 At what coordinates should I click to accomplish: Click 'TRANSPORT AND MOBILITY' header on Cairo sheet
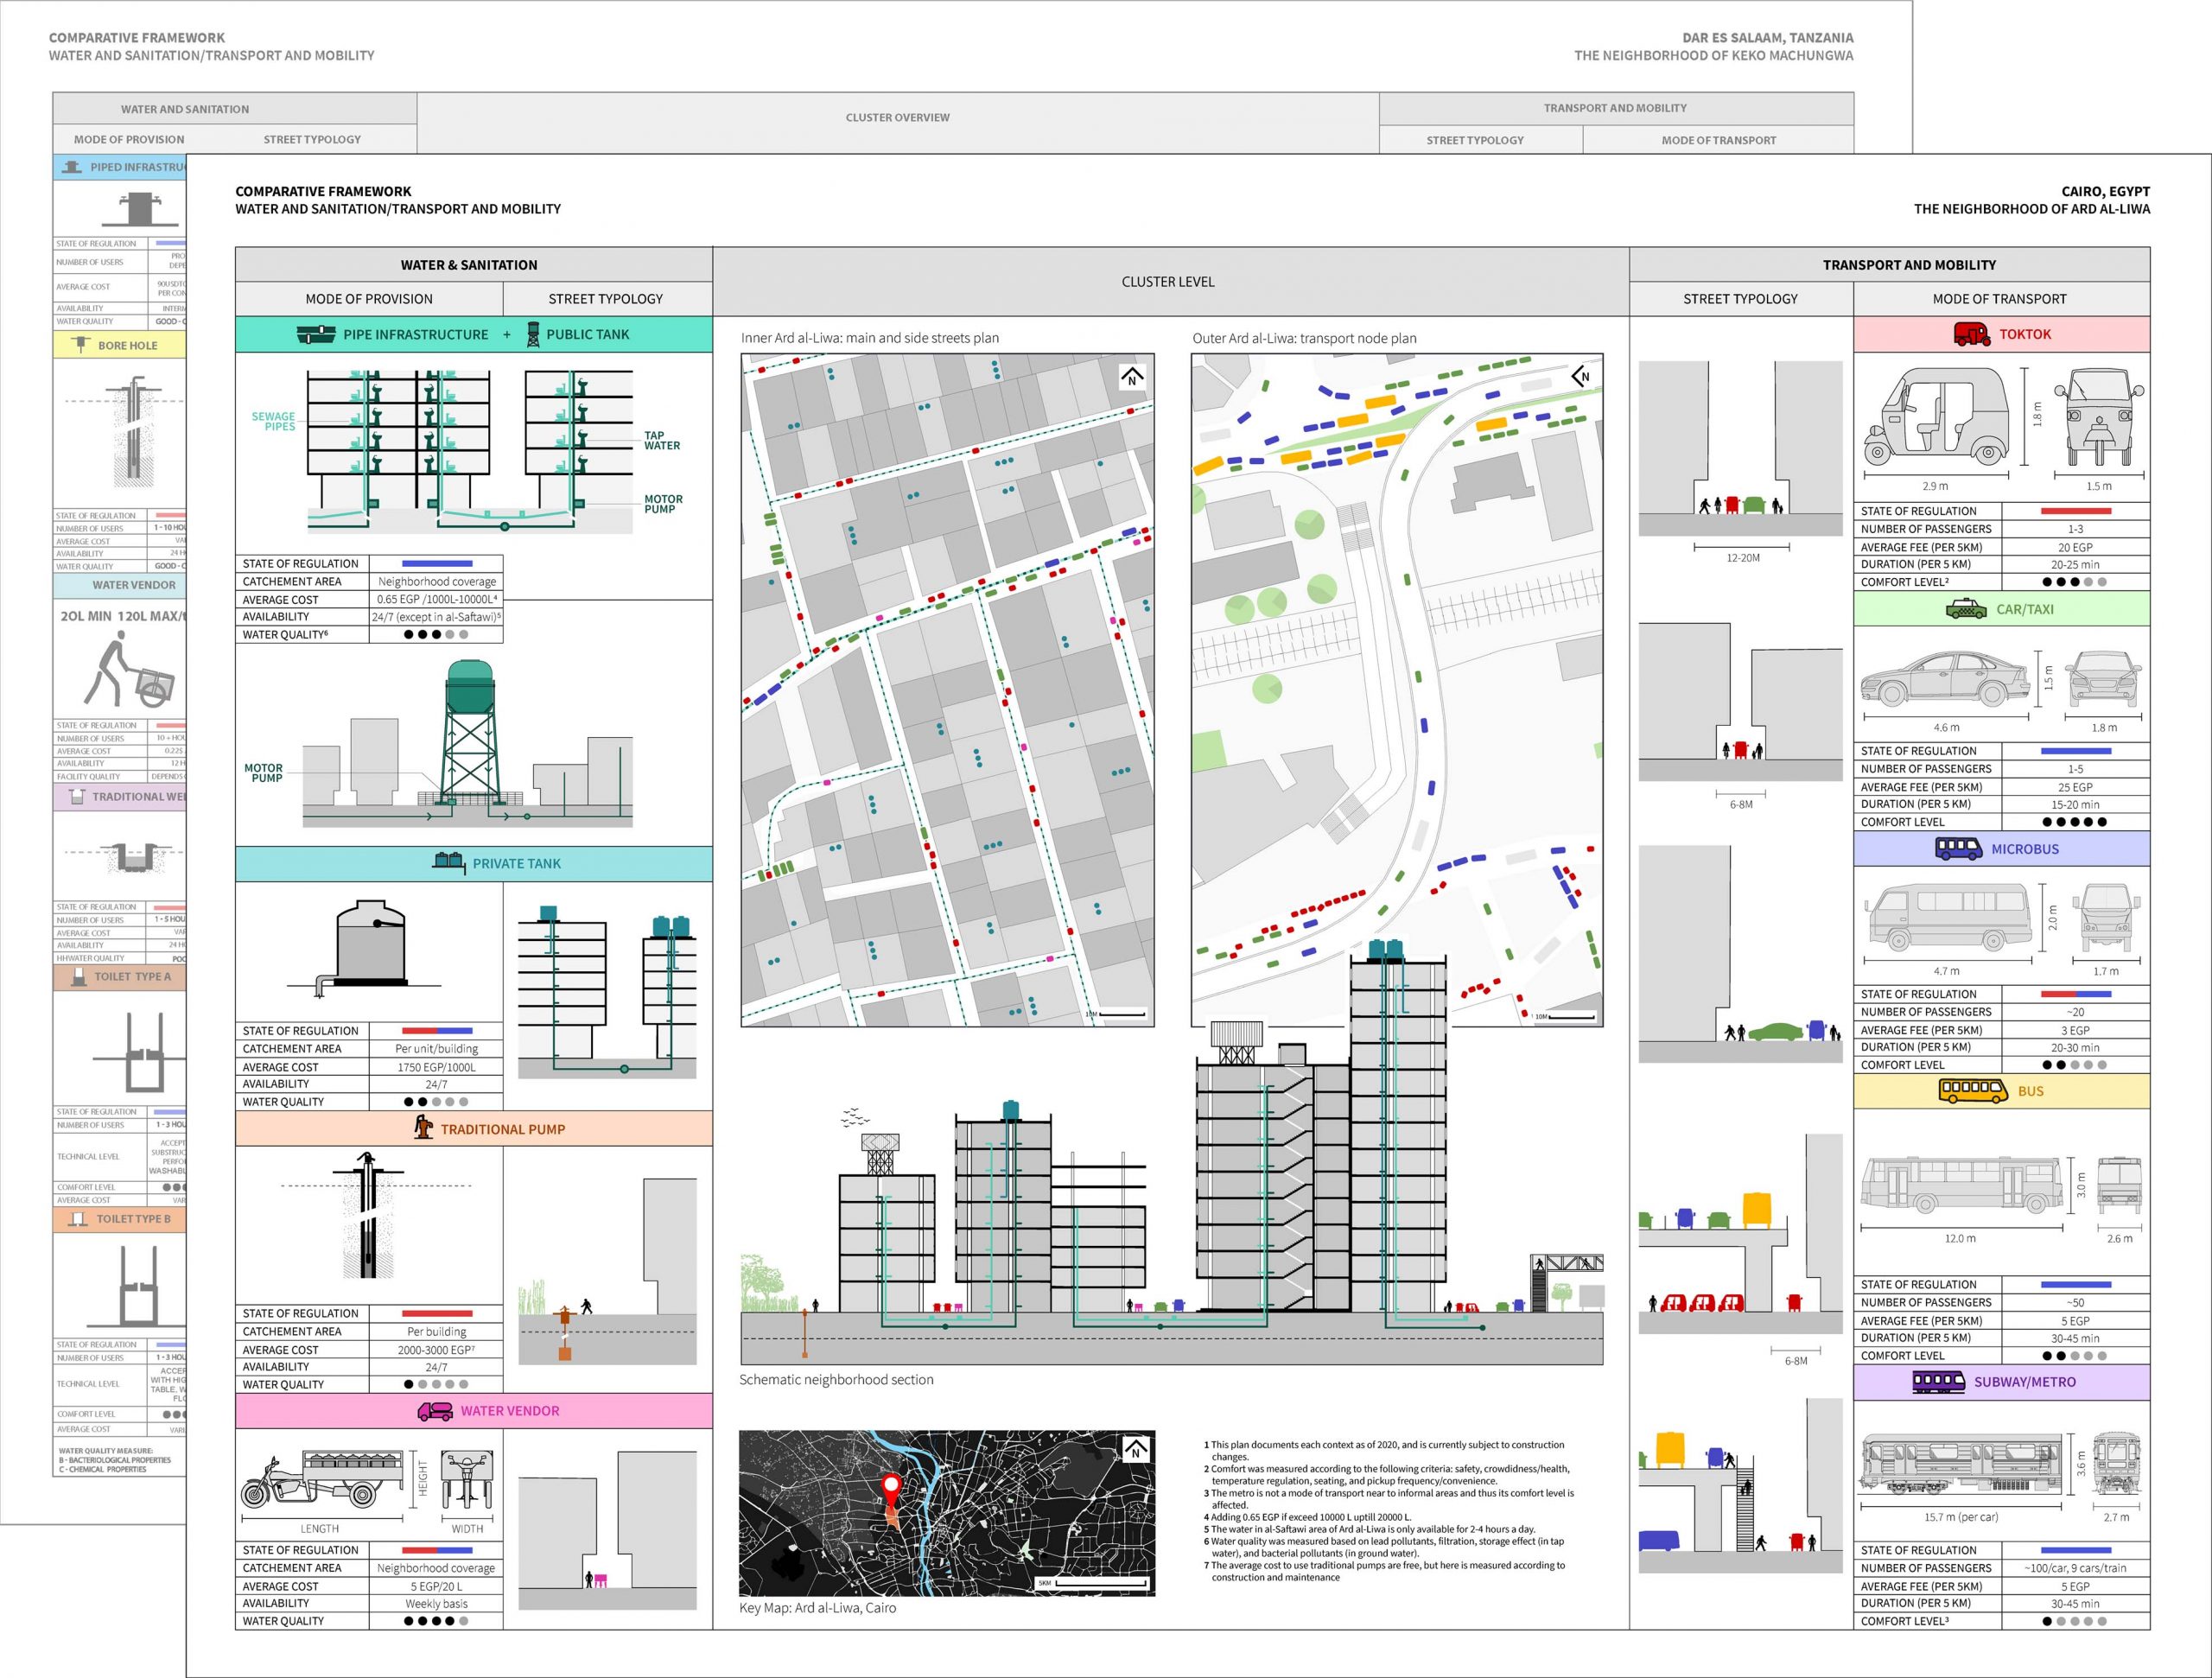1890,265
